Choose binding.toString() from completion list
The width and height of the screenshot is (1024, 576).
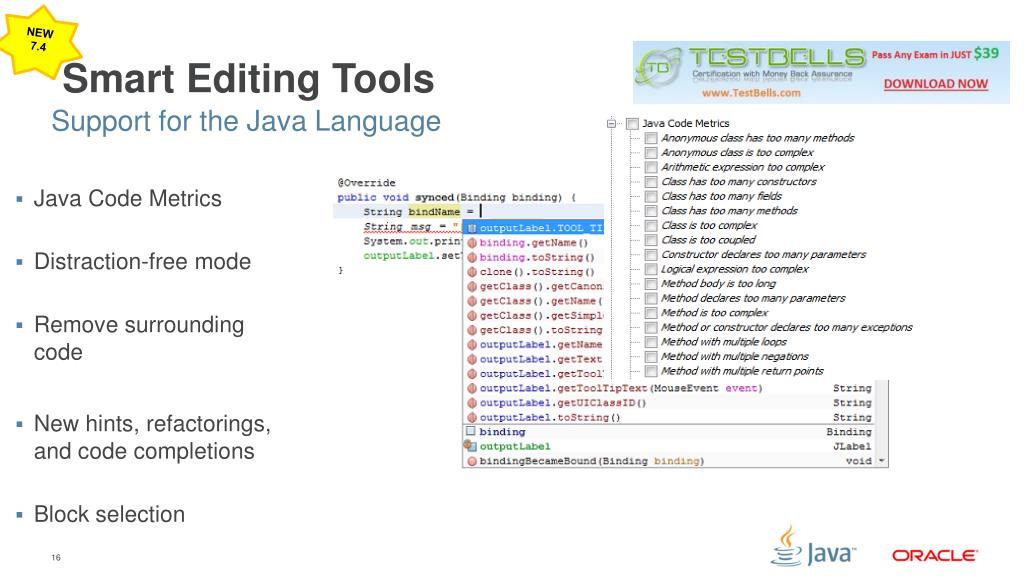coord(537,257)
